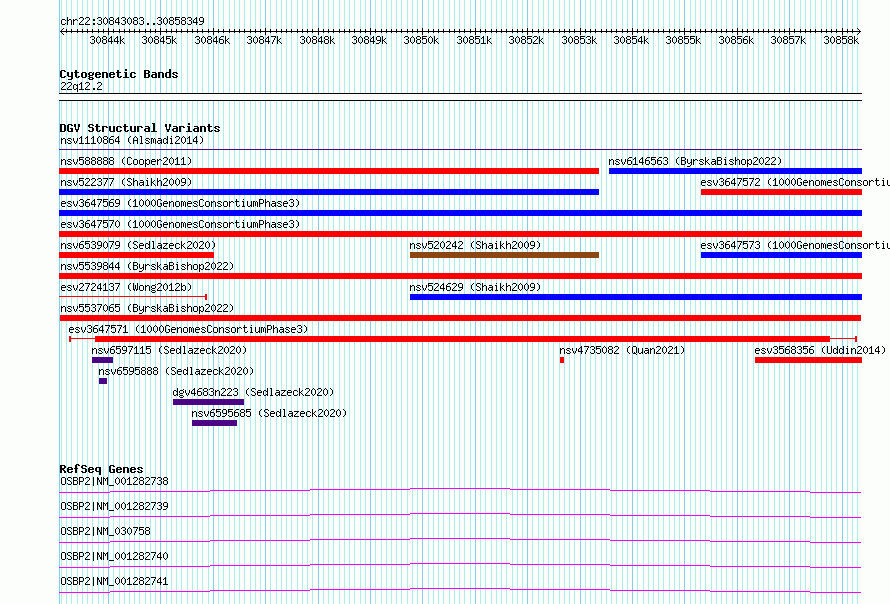
Task: Open the OSBP2|NM_001282741 transcript label
Action: pyautogui.click(x=114, y=581)
